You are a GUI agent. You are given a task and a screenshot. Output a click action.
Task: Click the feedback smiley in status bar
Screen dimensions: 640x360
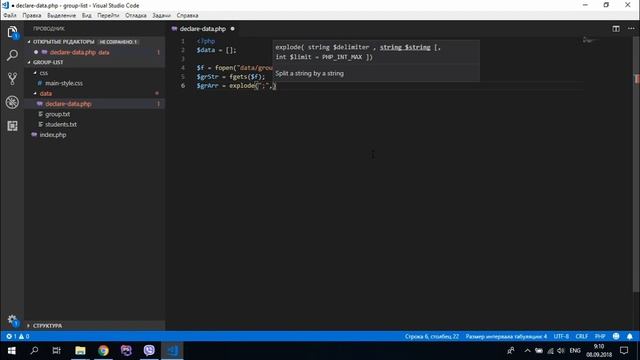(616, 336)
